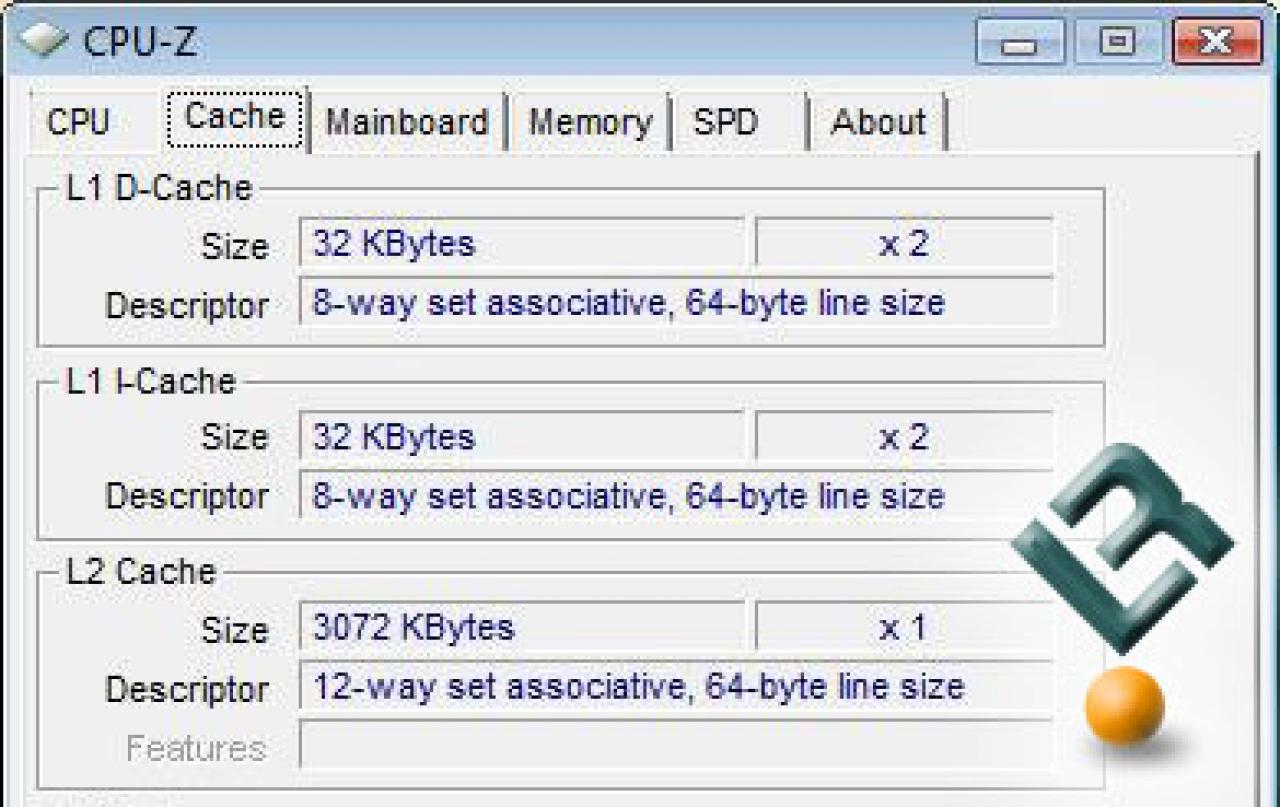
Task: Click the L1 D-Cache descriptor field
Action: pyautogui.click(x=677, y=301)
